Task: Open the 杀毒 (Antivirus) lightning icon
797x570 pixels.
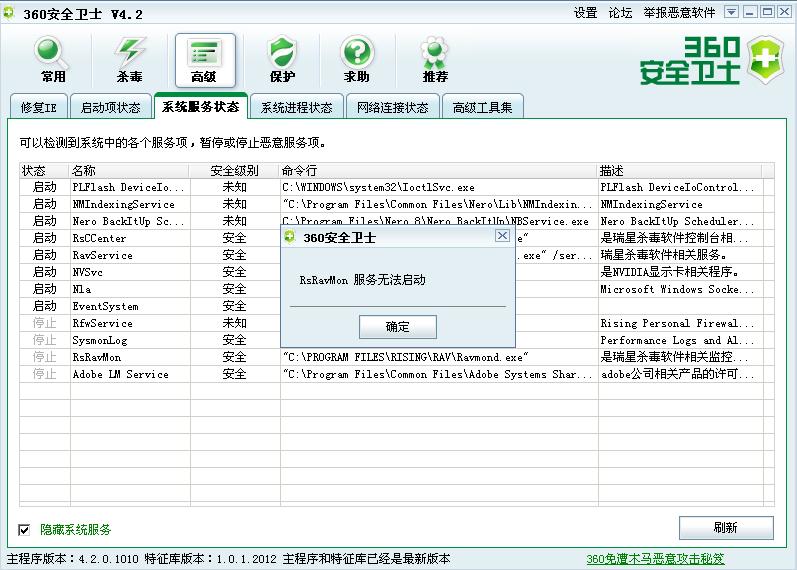Action: 129,59
